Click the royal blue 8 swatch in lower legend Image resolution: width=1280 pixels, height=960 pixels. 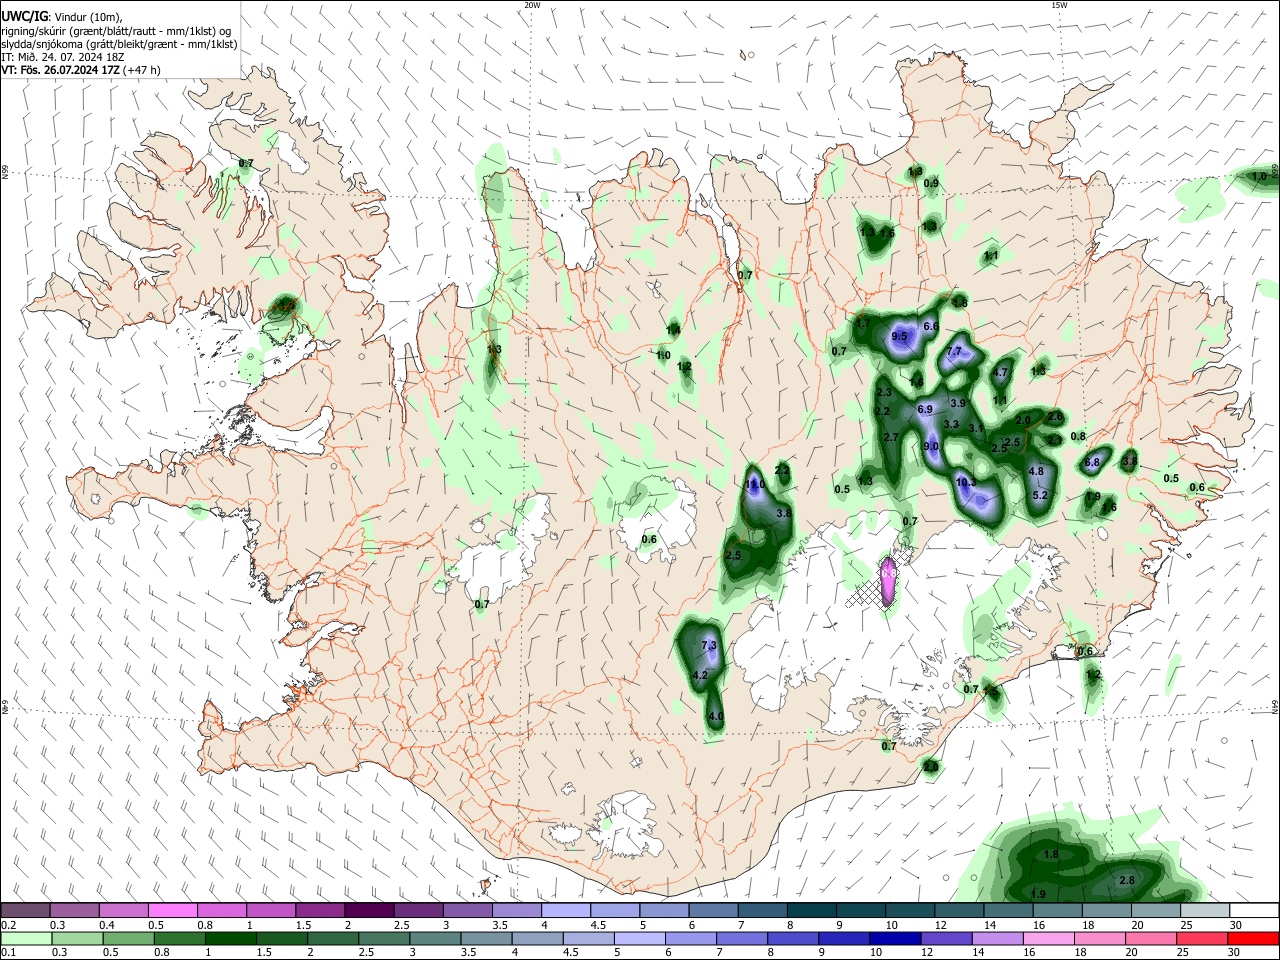tap(793, 938)
